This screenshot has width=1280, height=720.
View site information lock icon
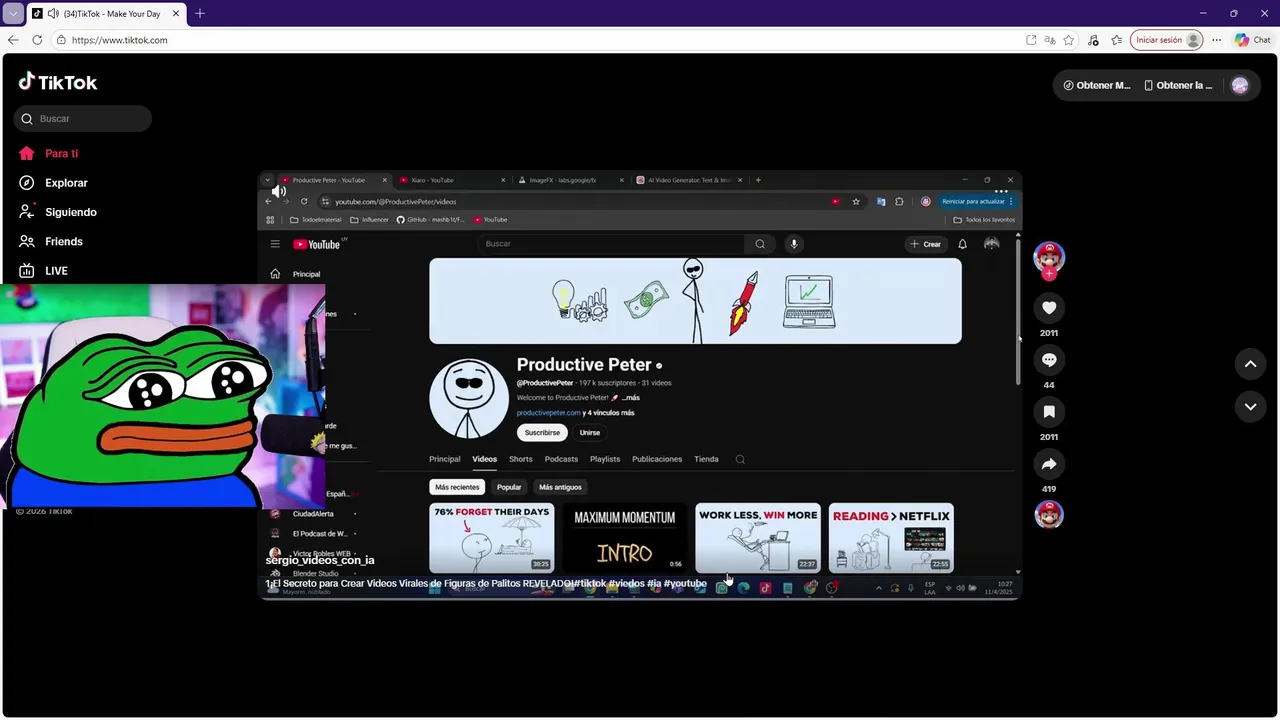point(61,40)
